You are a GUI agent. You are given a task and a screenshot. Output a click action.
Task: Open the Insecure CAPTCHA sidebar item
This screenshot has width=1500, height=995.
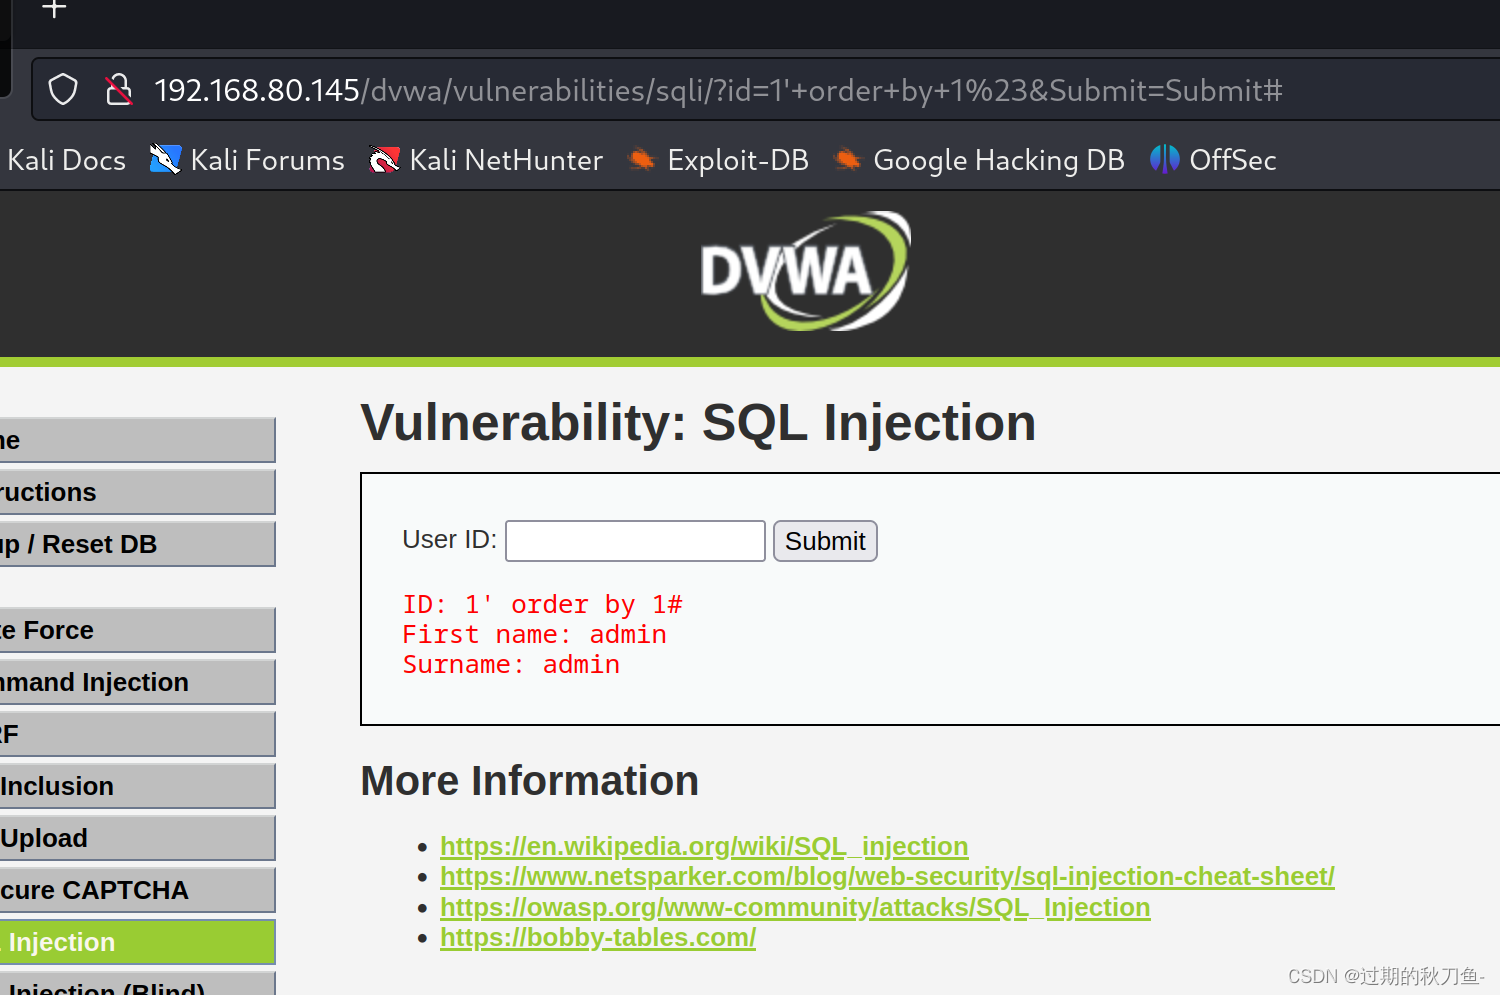click(137, 890)
